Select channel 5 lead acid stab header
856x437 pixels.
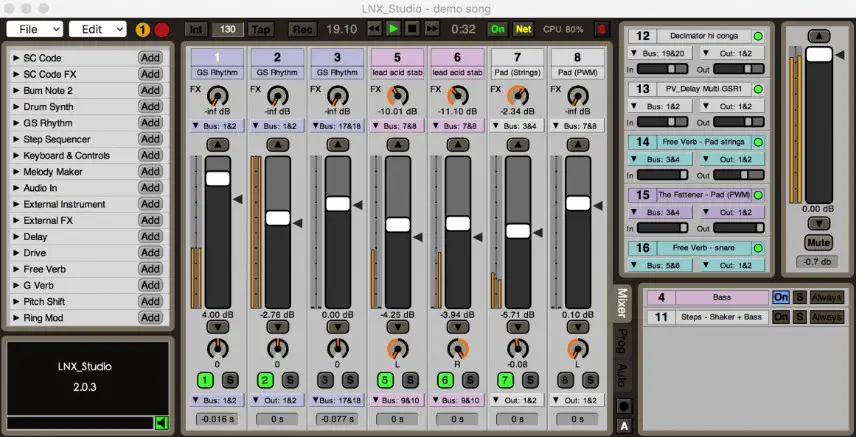click(397, 63)
